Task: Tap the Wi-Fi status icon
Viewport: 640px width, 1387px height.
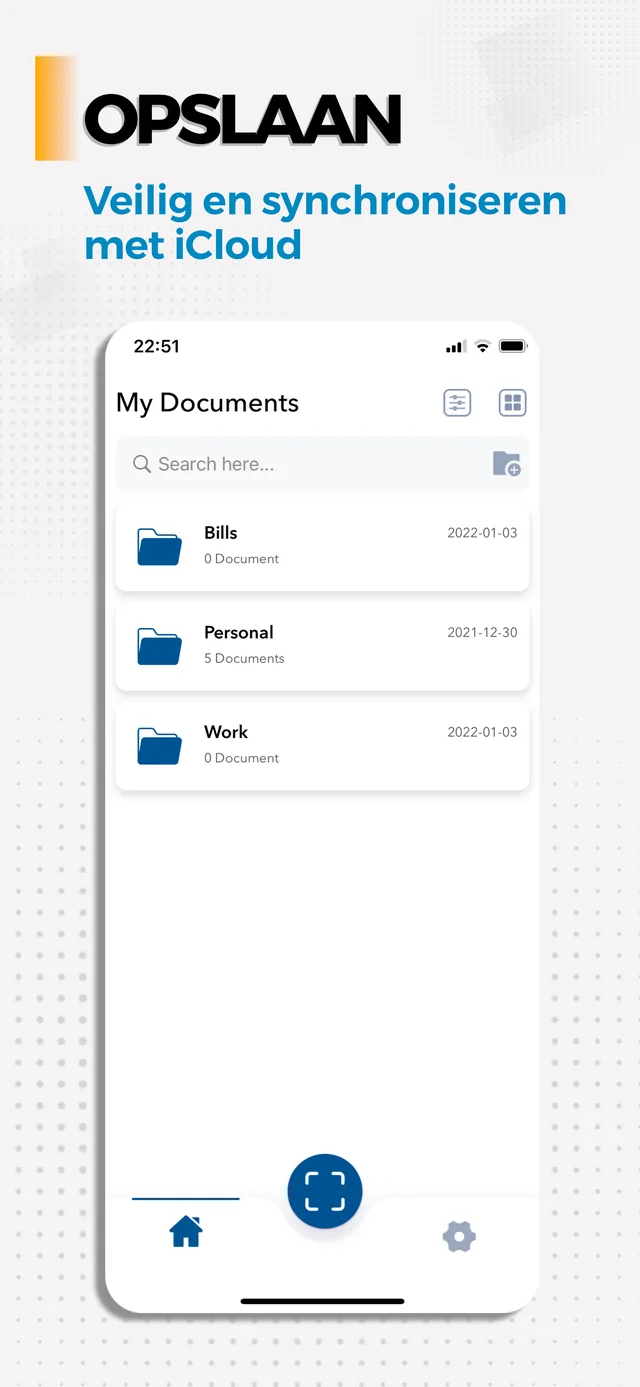Action: tap(482, 346)
